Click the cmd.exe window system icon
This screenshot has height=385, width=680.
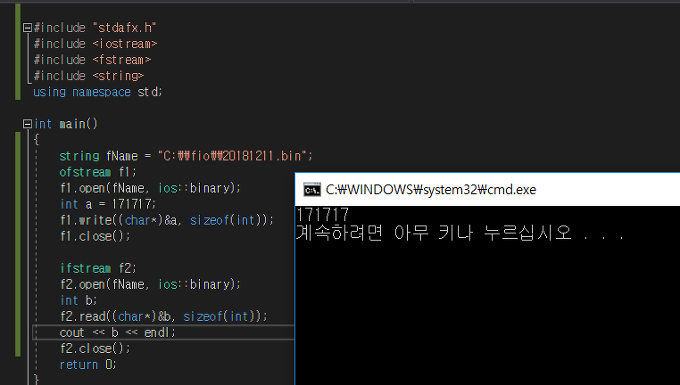click(312, 190)
